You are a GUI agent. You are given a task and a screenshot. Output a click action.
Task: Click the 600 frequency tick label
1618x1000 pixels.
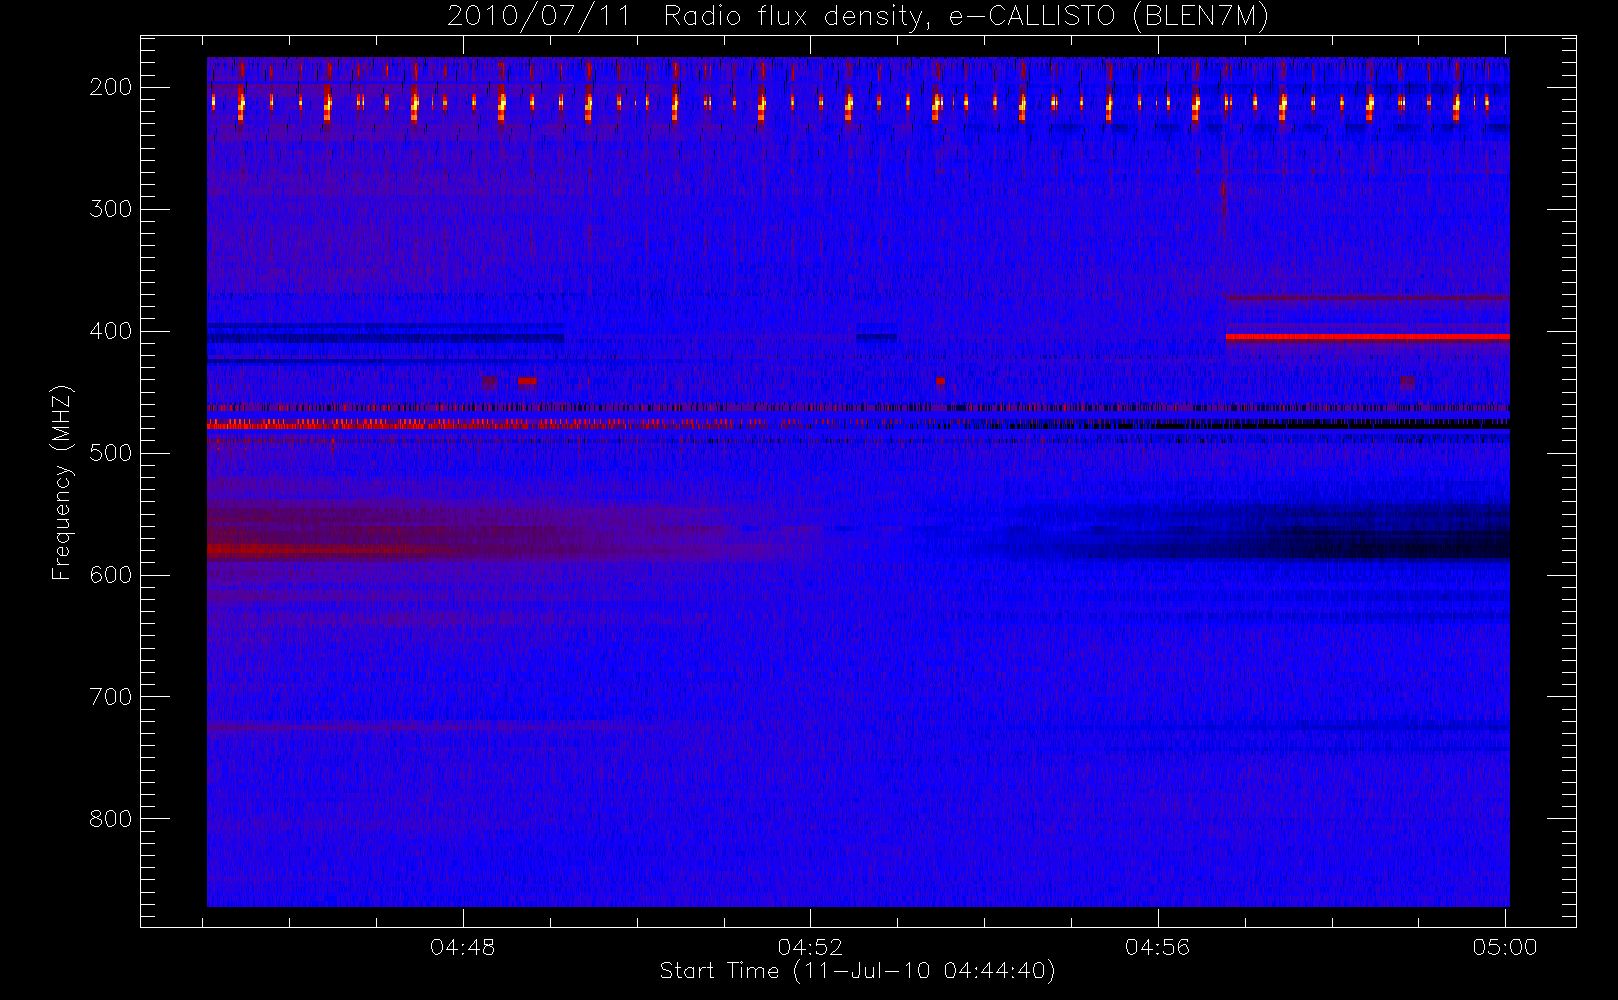(110, 575)
